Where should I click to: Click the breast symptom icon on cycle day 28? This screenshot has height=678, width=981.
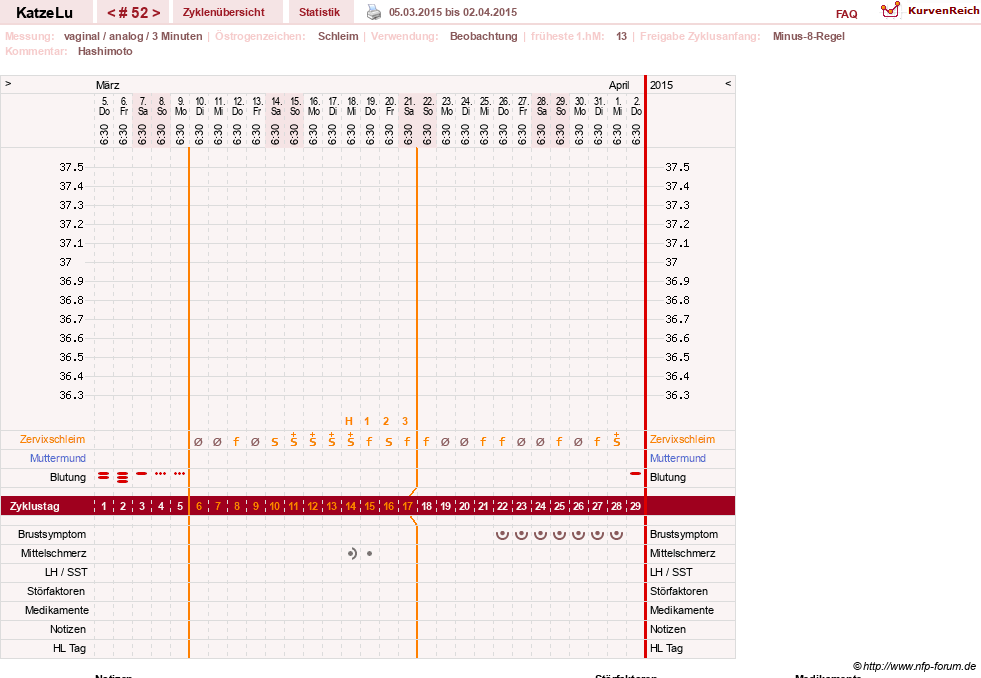tap(616, 534)
